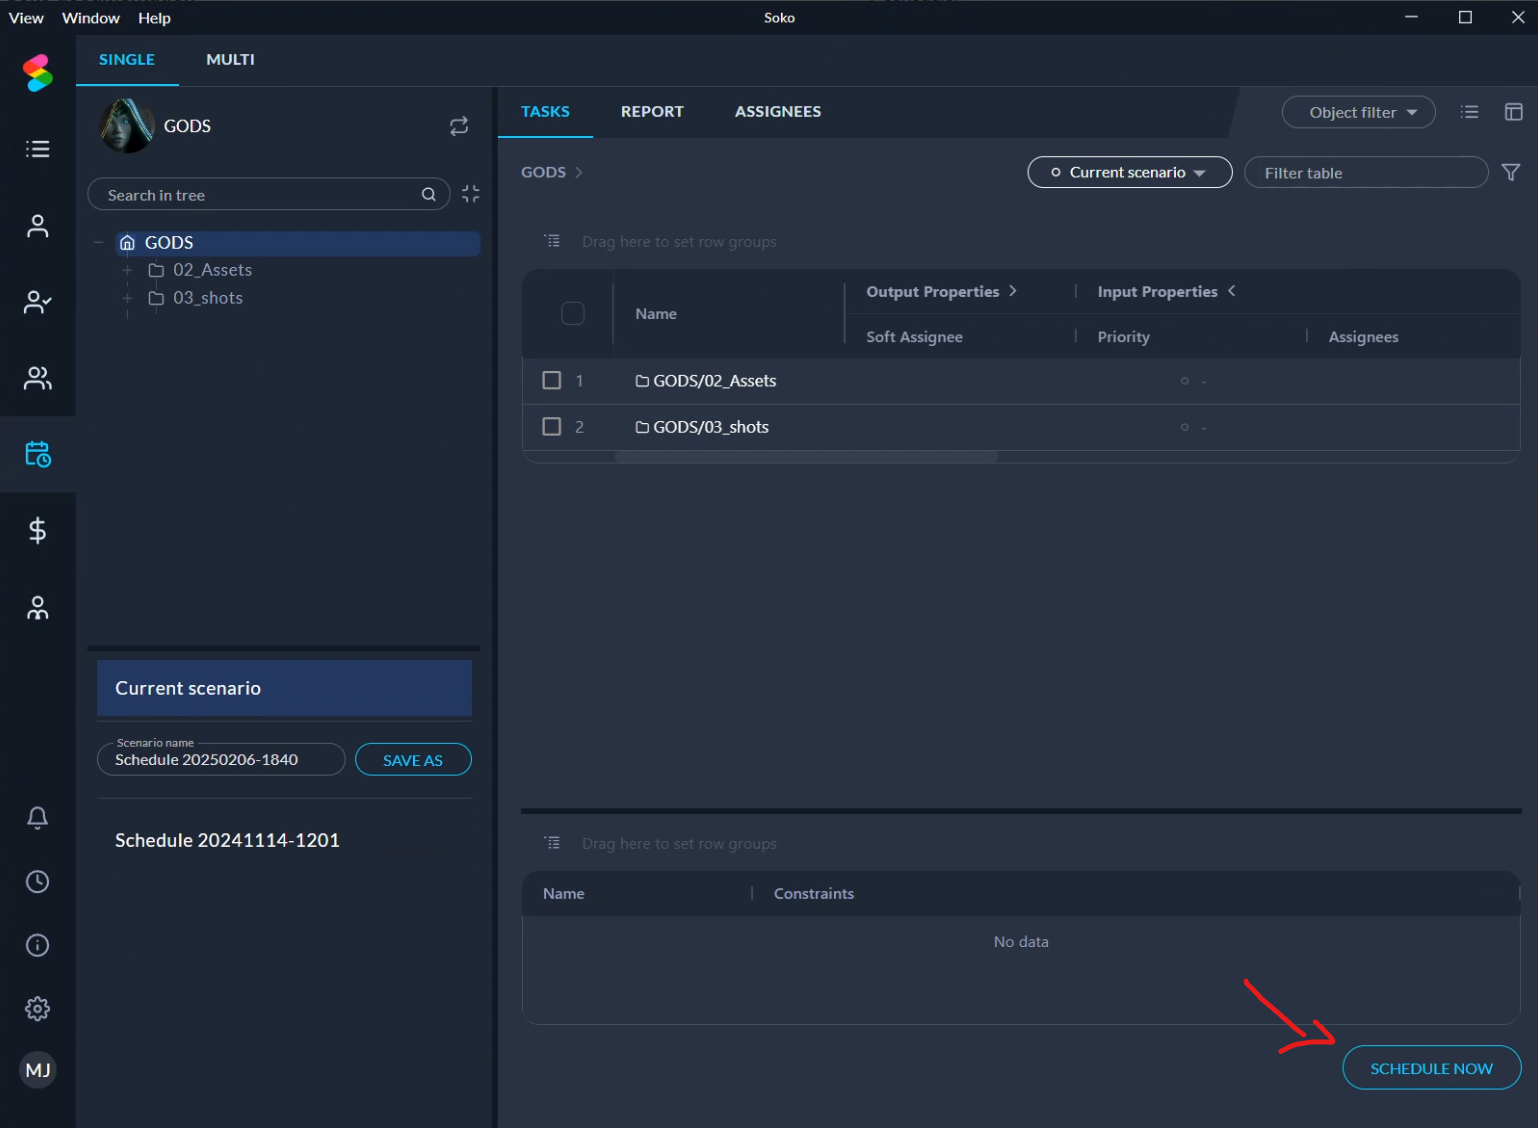Click the GODS breadcrumb link
1538x1128 pixels.
click(x=543, y=172)
